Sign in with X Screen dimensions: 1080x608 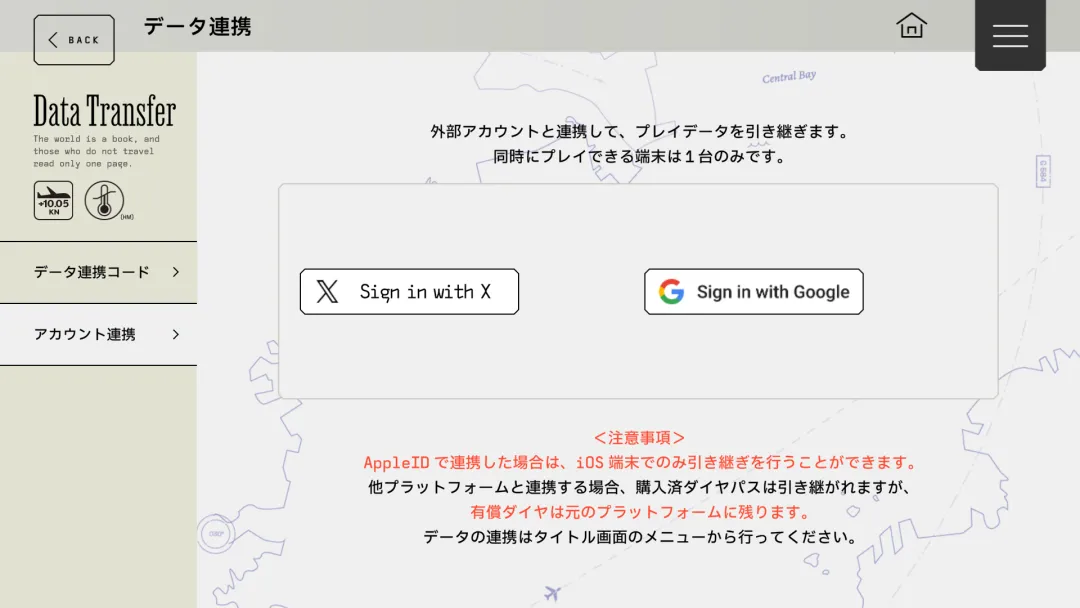(409, 292)
